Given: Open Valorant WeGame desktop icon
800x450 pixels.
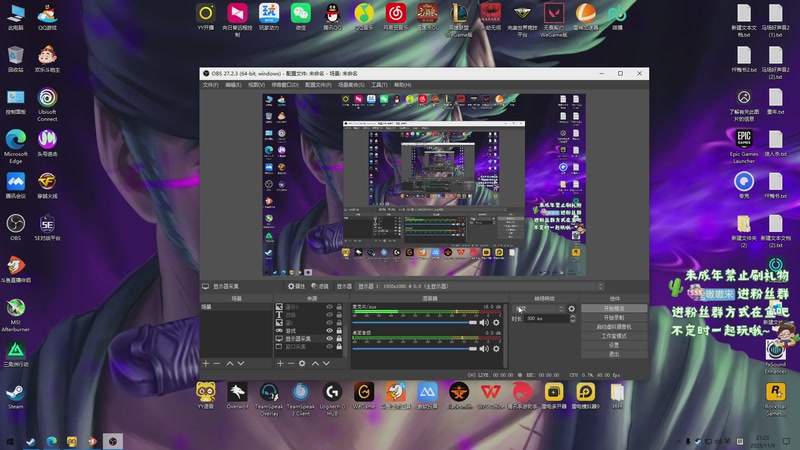Looking at the screenshot, I should [x=554, y=20].
